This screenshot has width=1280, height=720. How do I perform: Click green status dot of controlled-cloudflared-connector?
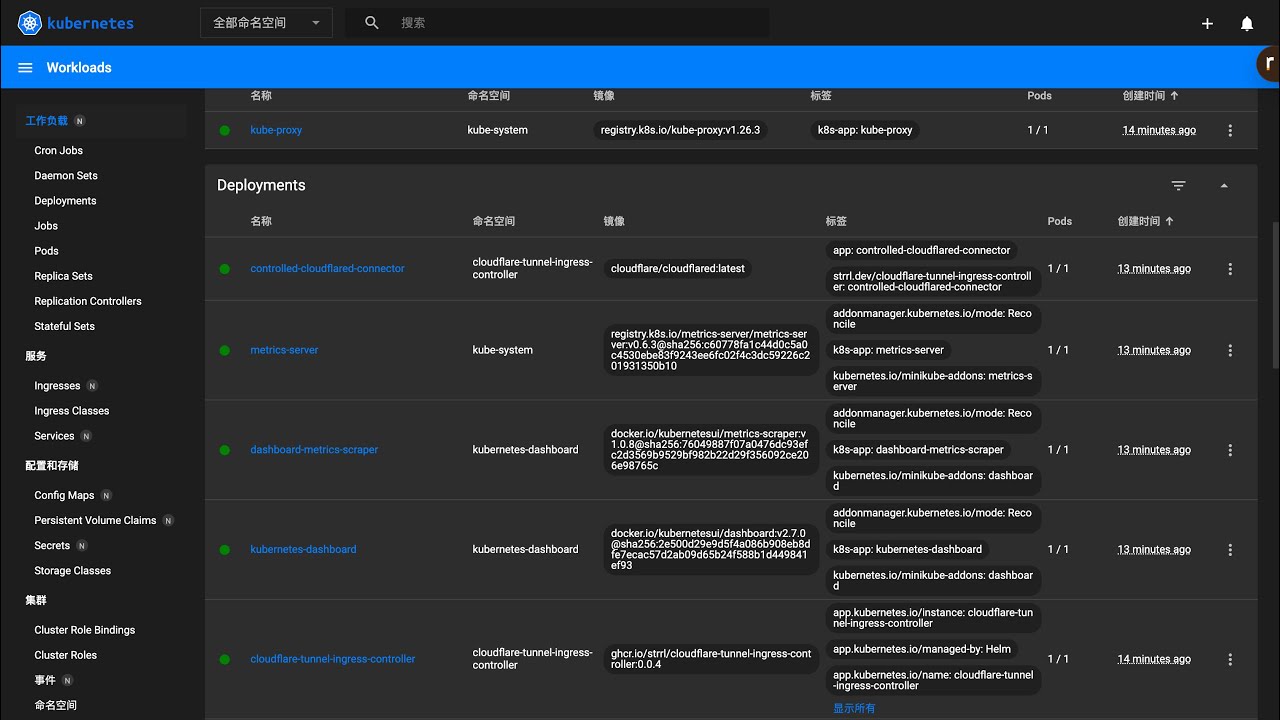point(225,269)
